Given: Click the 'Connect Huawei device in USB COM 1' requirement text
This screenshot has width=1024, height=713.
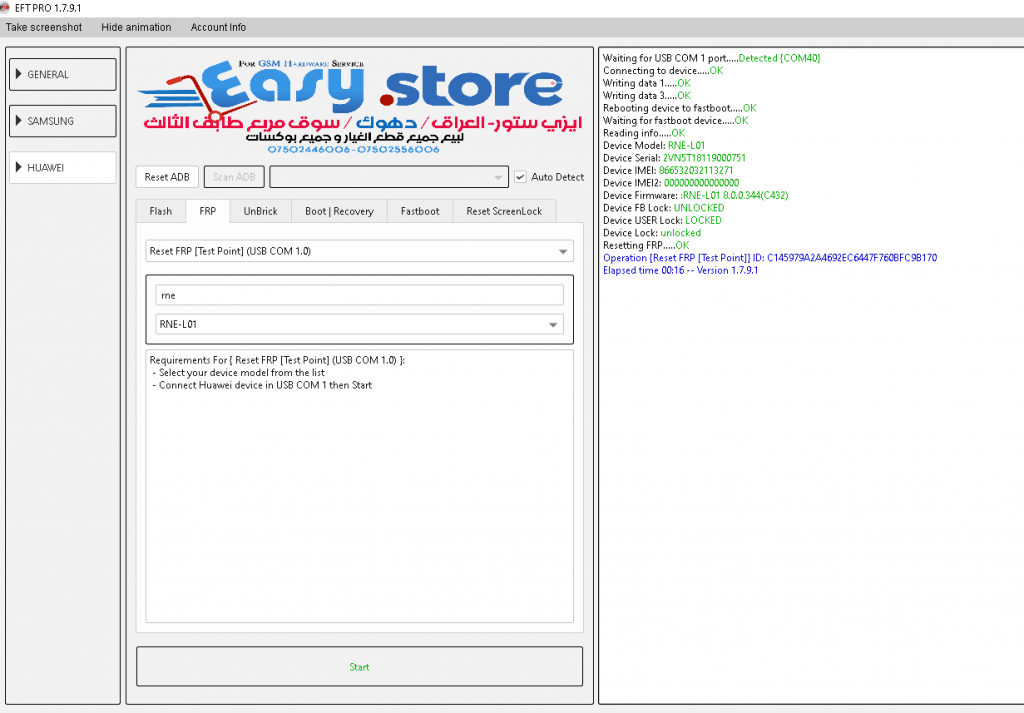Looking at the screenshot, I should tap(265, 385).
